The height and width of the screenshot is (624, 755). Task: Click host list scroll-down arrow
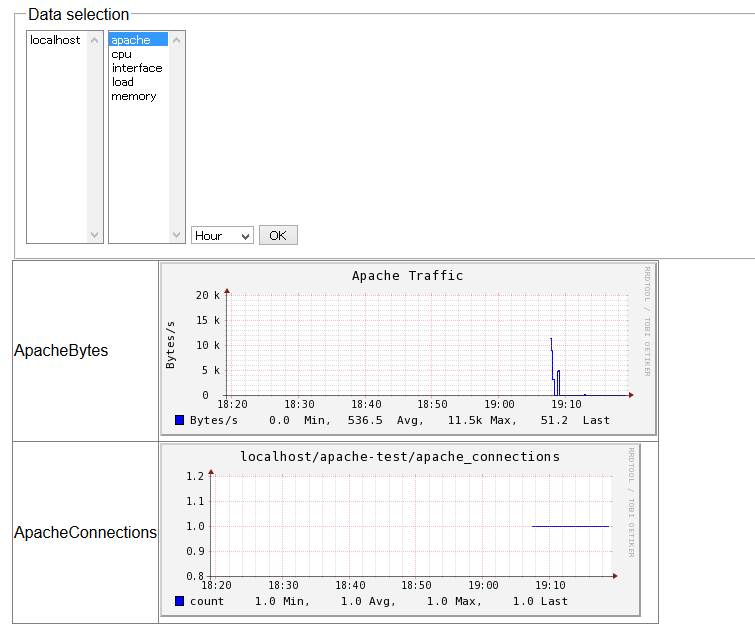click(94, 235)
